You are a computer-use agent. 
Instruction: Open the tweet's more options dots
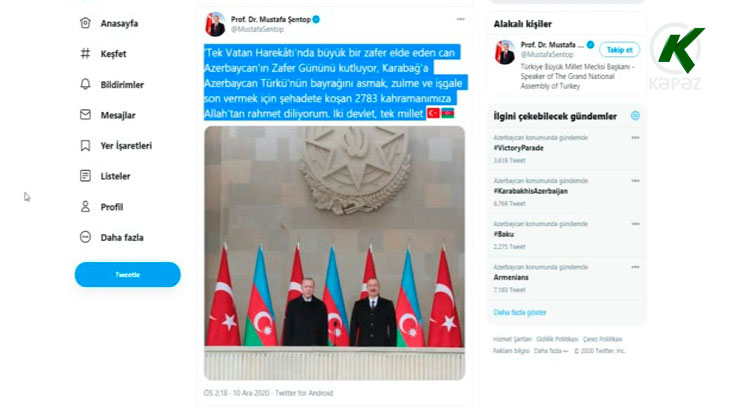[x=460, y=19]
